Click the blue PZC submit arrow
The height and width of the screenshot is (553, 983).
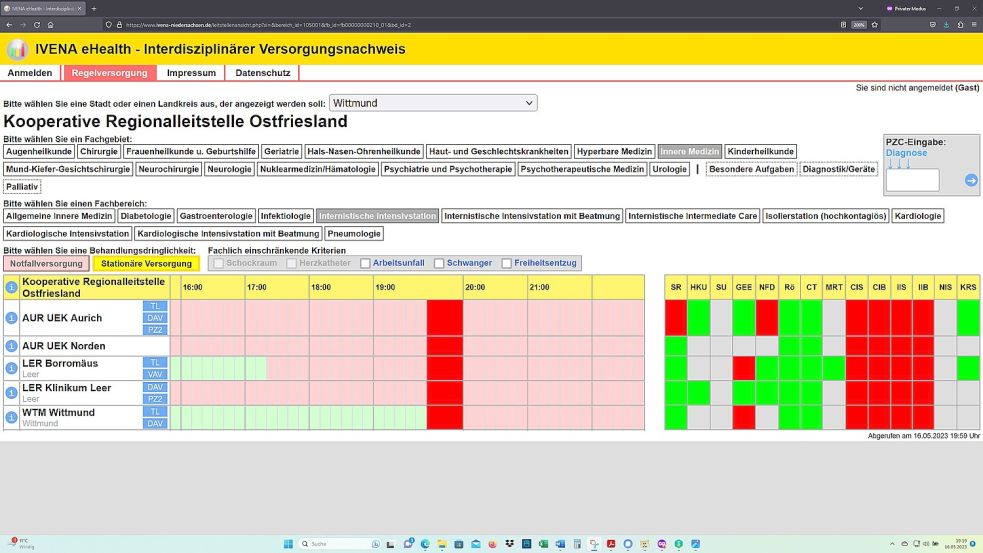[x=970, y=181]
